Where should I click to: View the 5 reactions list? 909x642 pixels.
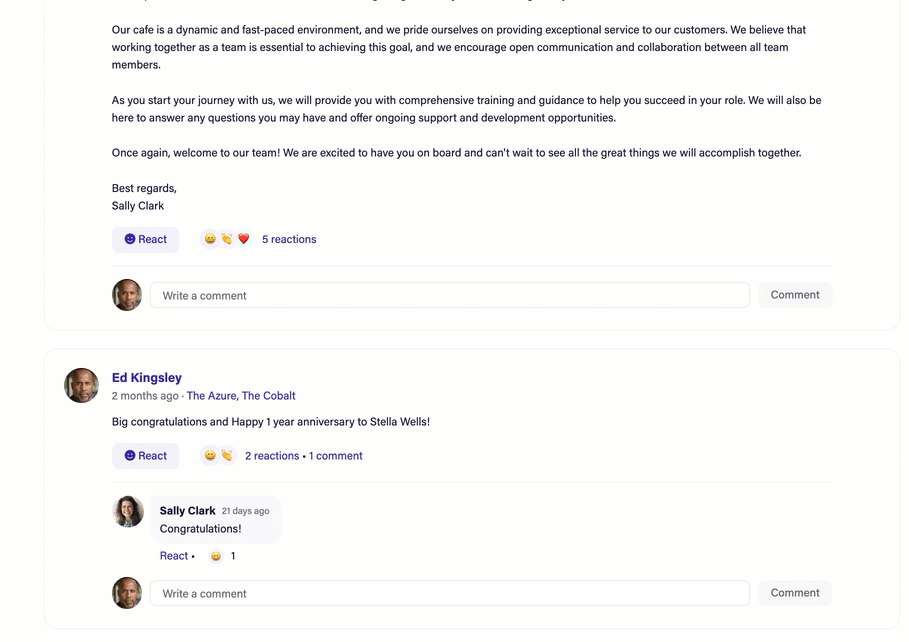click(289, 239)
